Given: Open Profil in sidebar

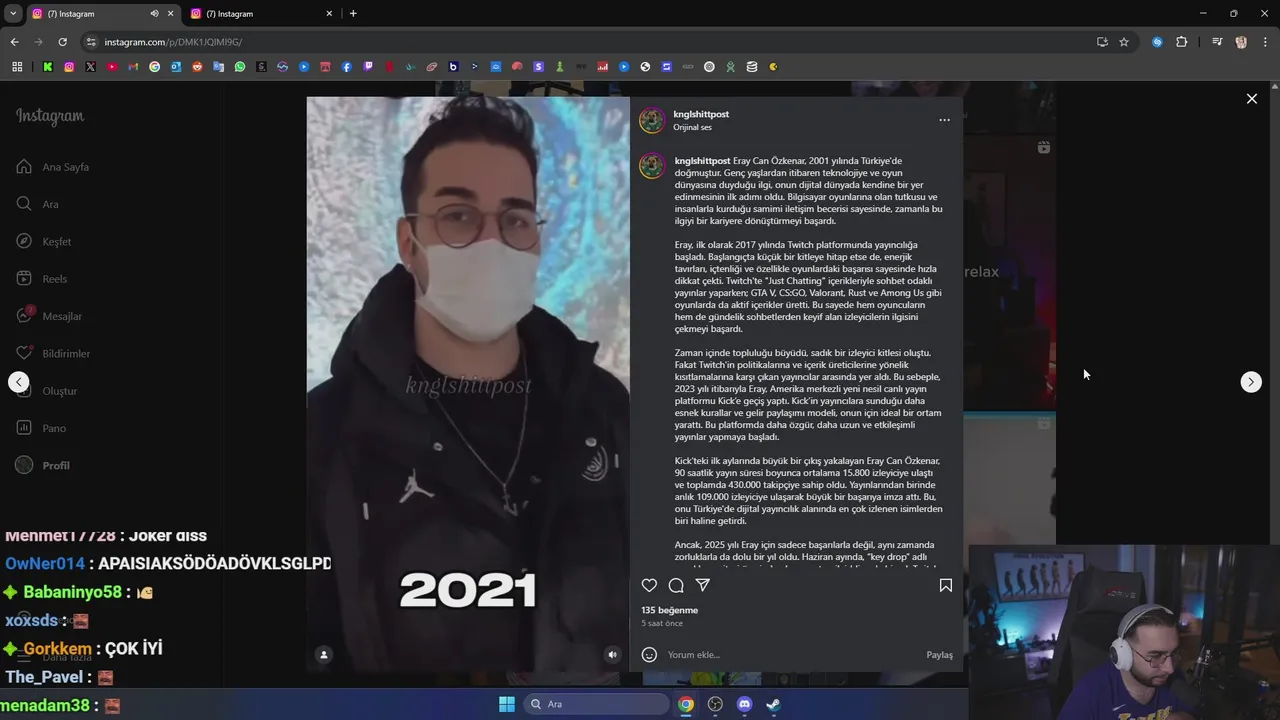Looking at the screenshot, I should 43,465.
